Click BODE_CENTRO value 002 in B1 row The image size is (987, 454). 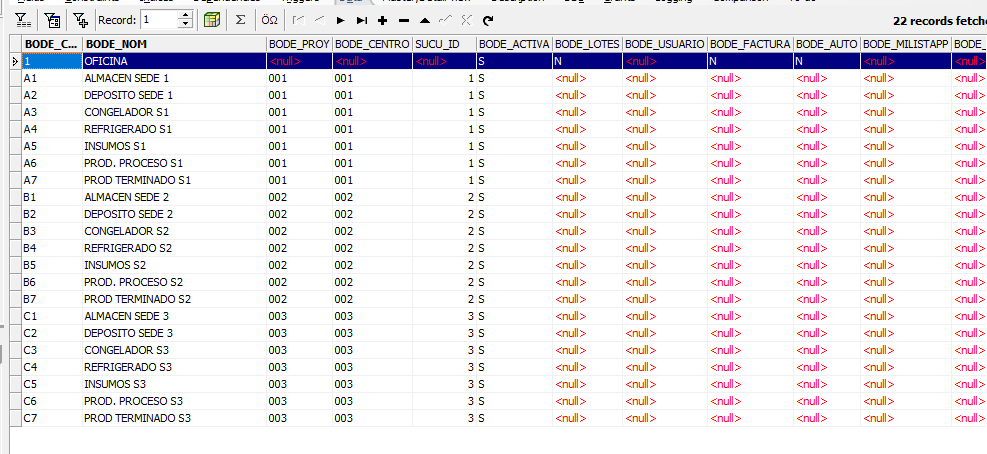pos(373,197)
